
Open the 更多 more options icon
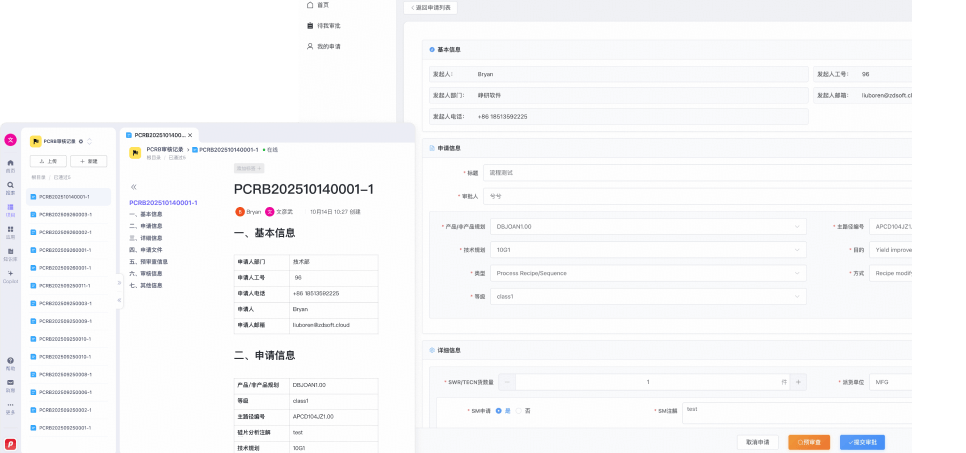point(10,407)
